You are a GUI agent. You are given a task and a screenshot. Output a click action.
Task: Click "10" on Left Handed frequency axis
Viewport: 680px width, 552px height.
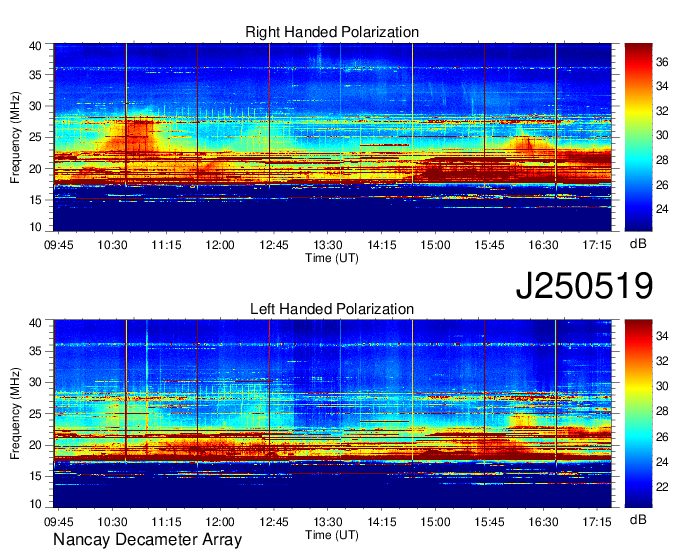(36, 503)
